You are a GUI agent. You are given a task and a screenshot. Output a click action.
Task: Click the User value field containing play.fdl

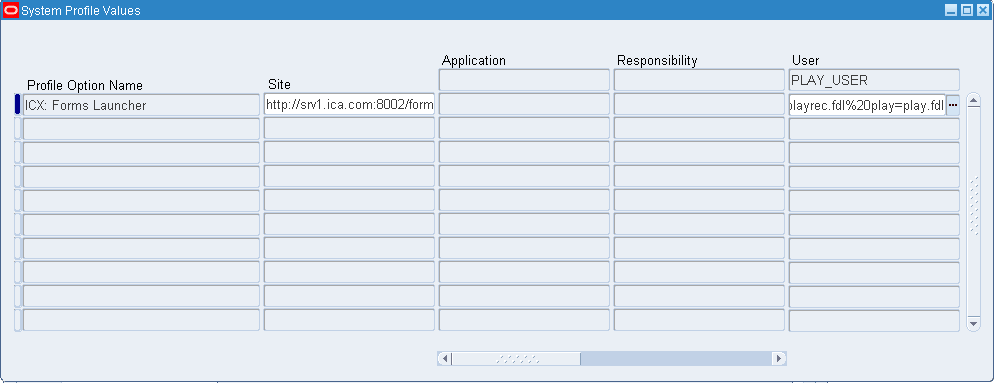coord(867,105)
